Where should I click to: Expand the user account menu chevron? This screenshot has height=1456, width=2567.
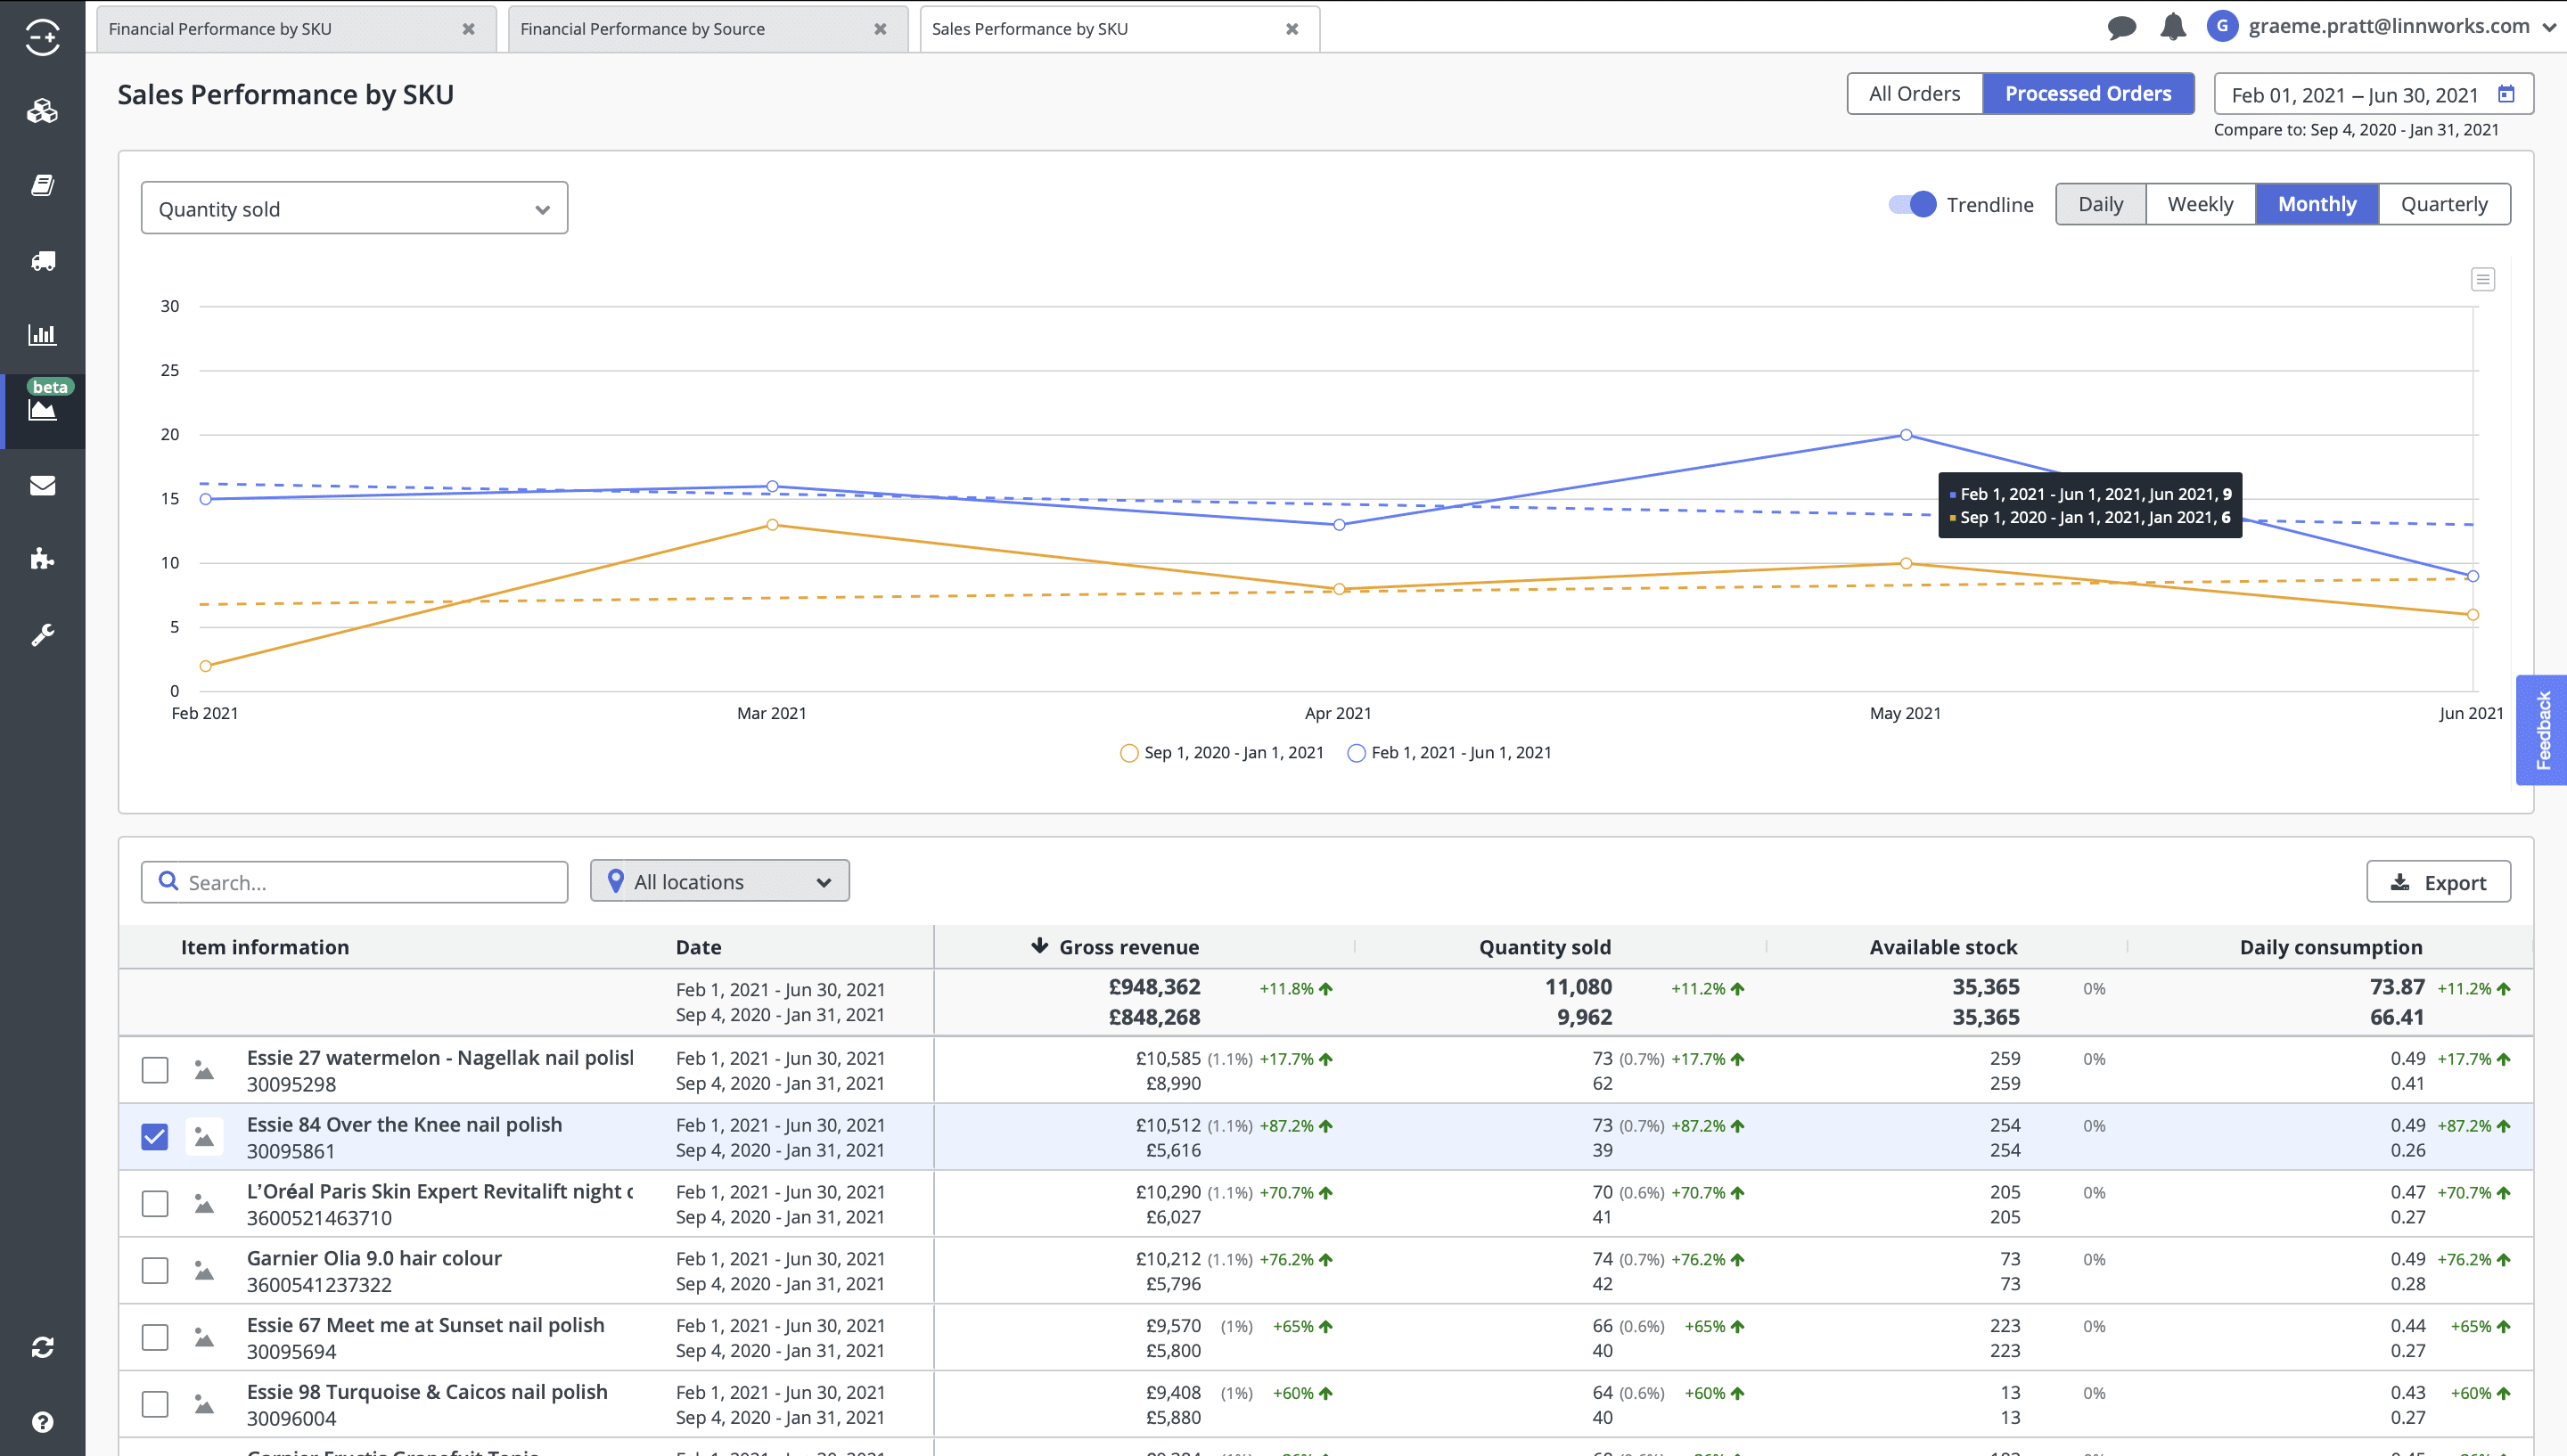click(2549, 28)
